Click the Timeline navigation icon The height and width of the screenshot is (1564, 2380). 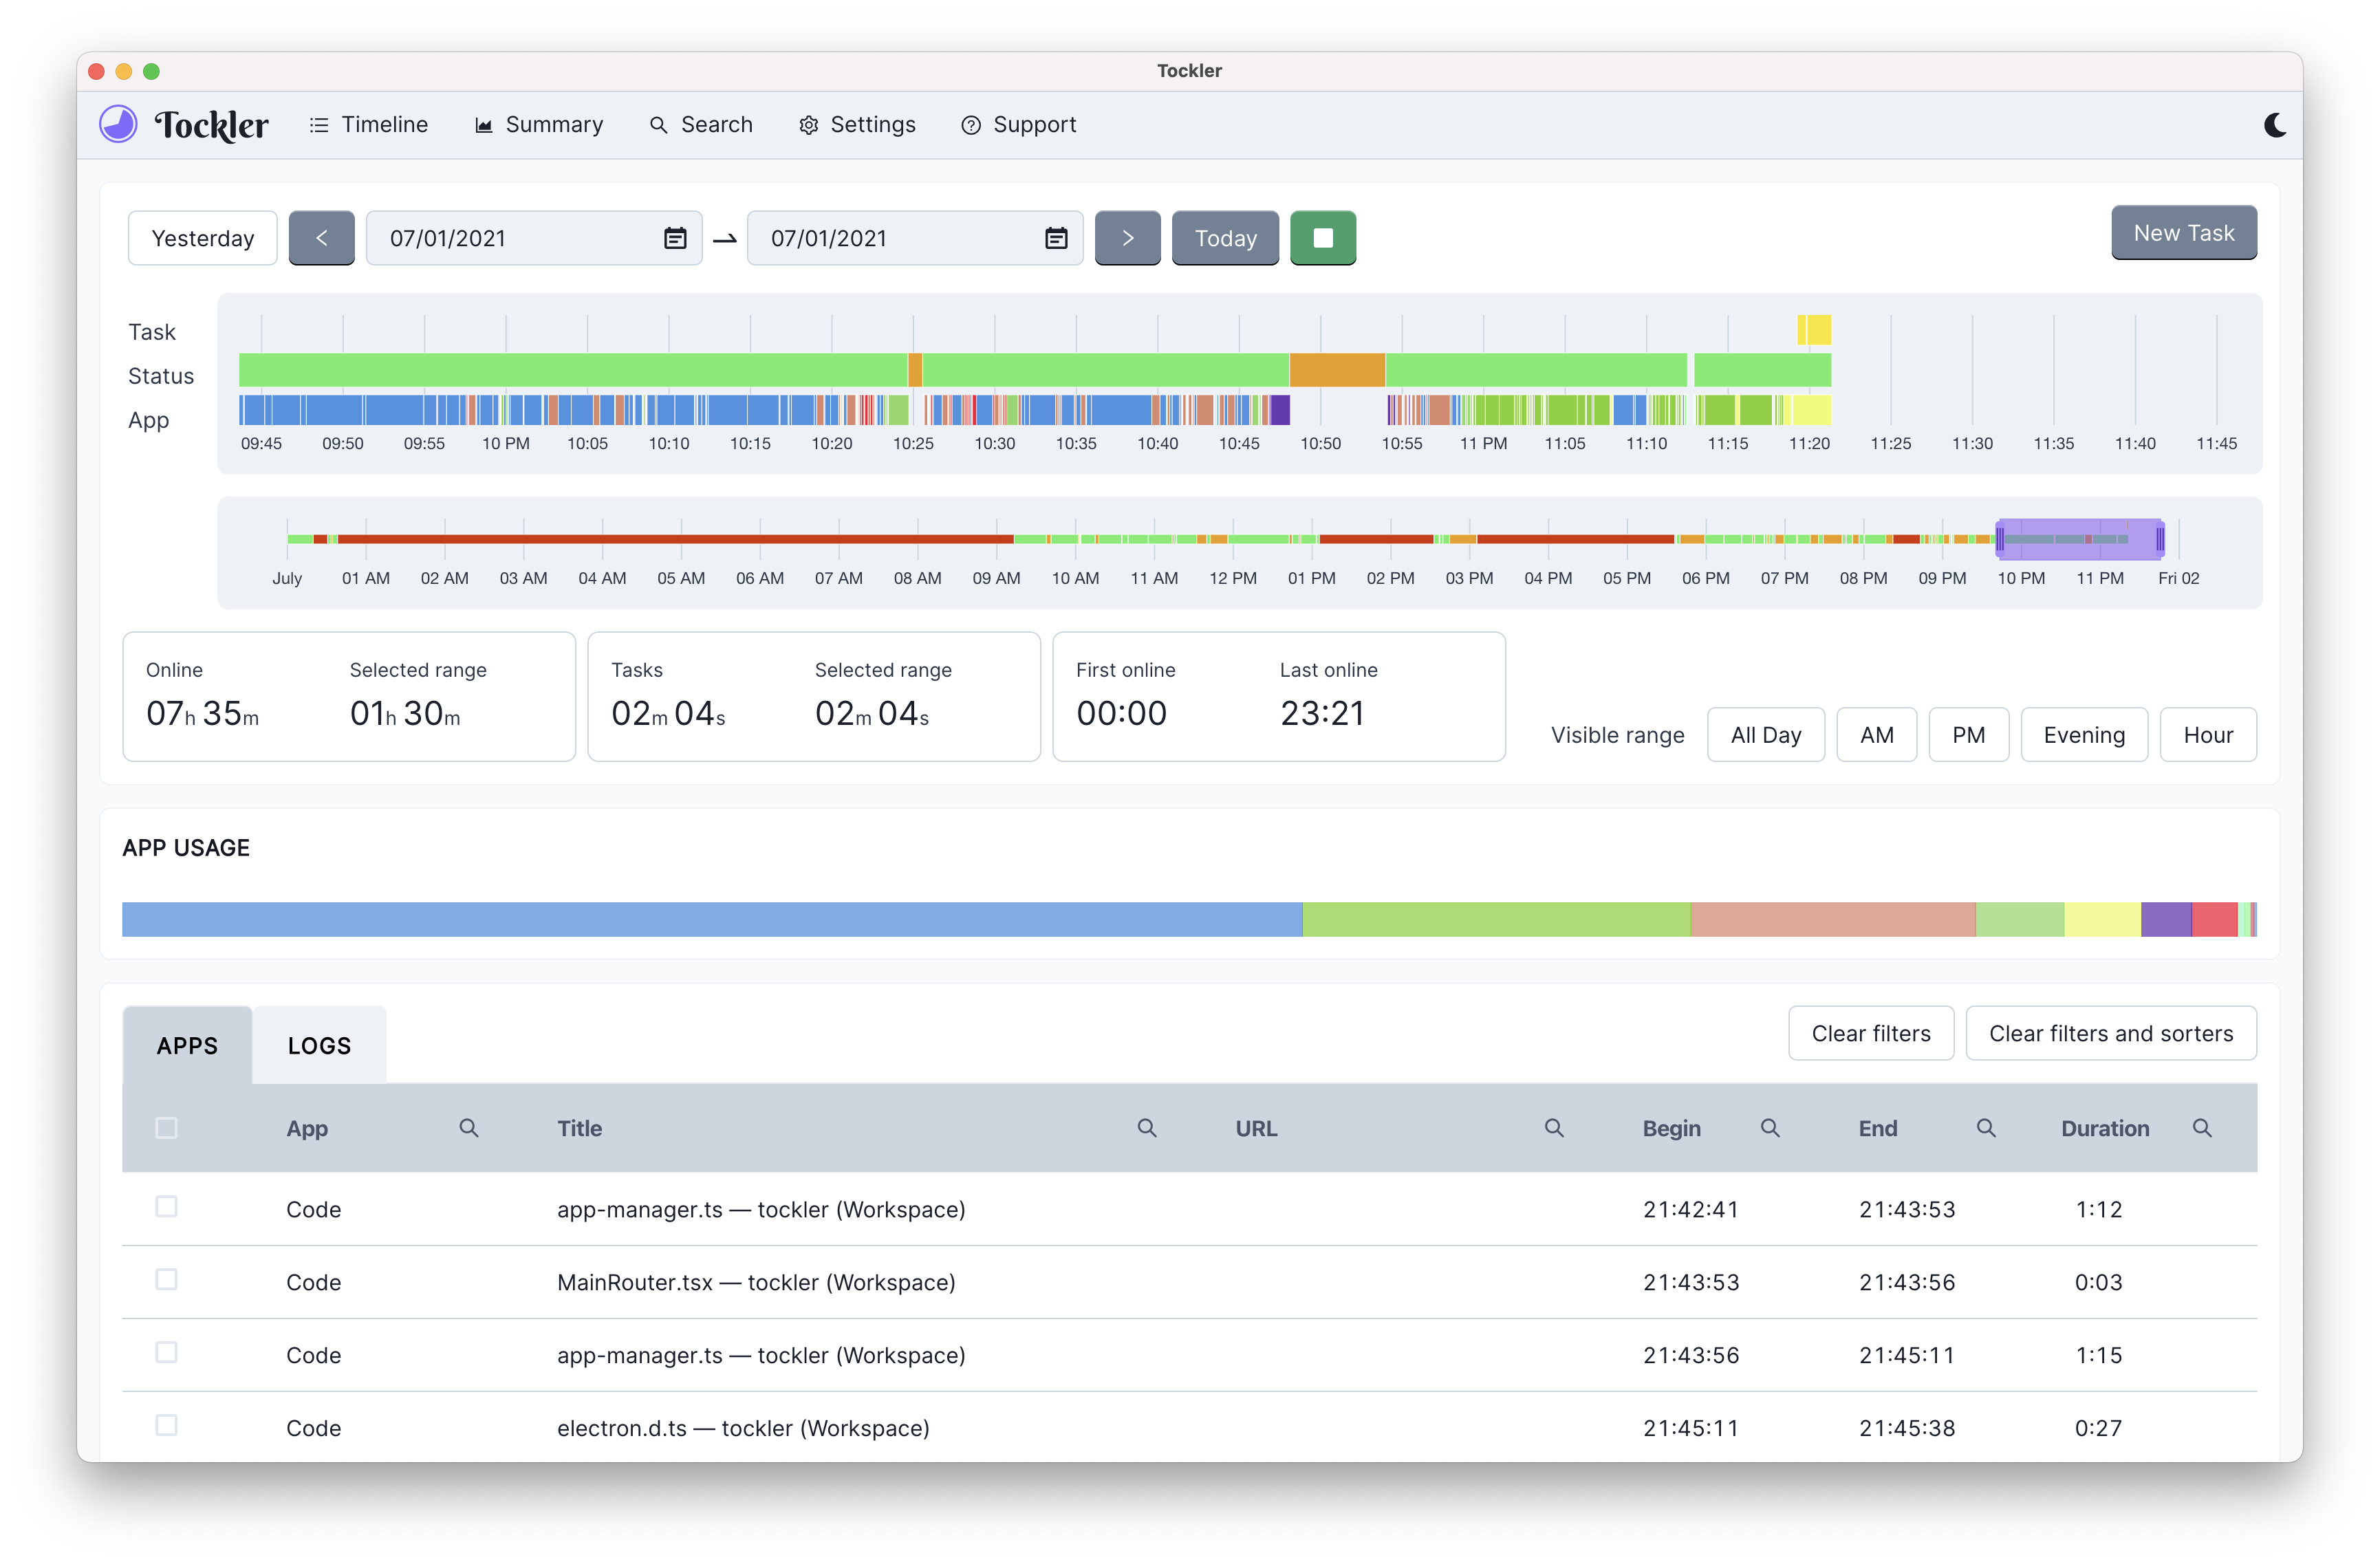pyautogui.click(x=318, y=124)
